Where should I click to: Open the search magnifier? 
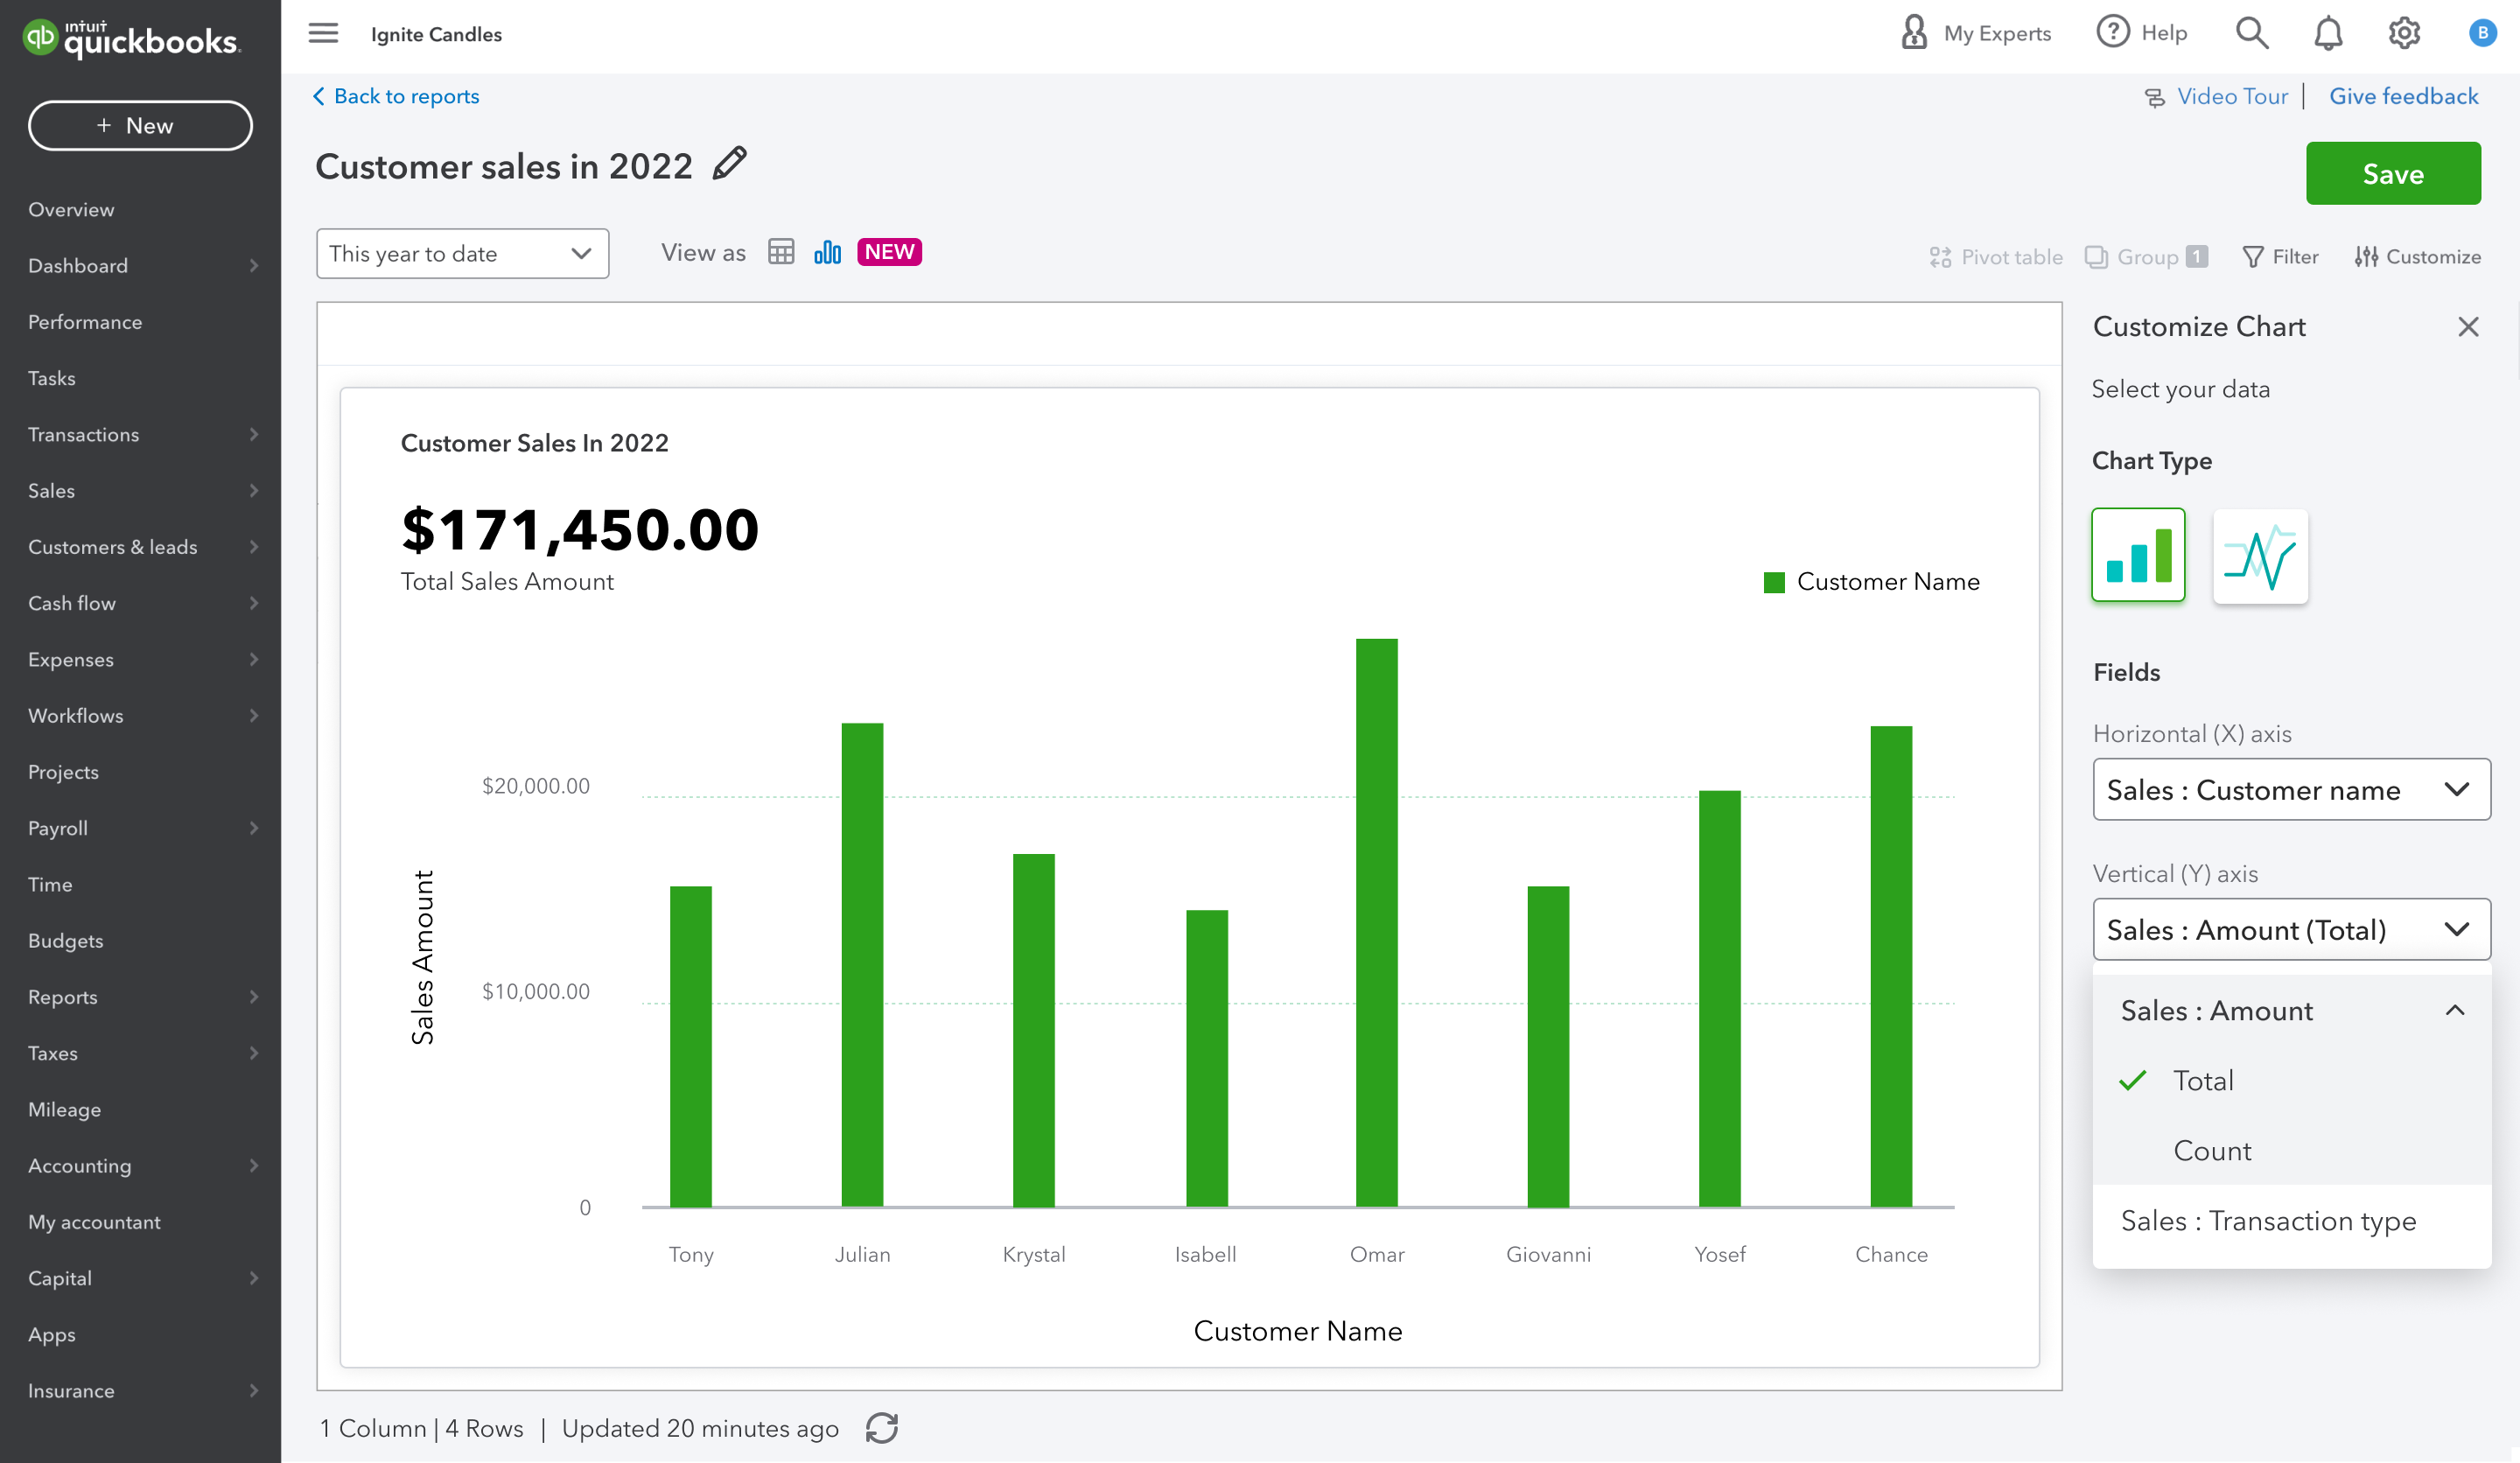[2251, 33]
